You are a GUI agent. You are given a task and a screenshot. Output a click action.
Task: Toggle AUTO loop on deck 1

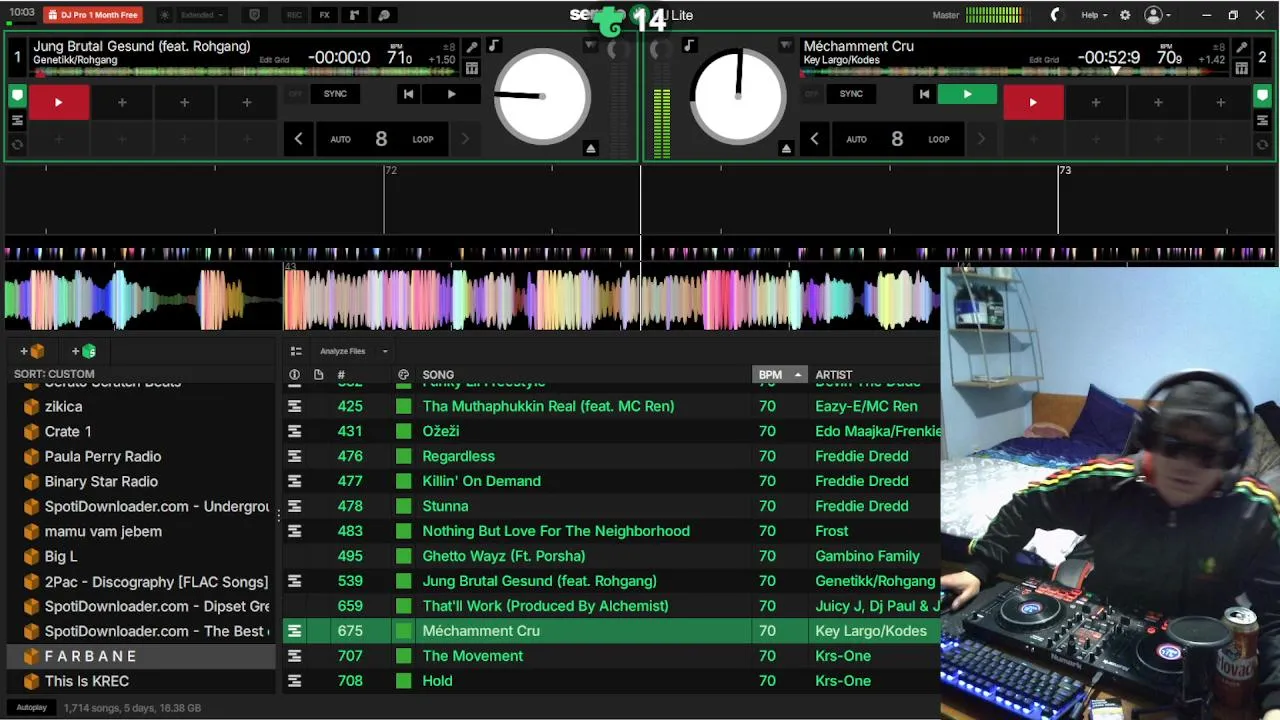click(x=341, y=139)
